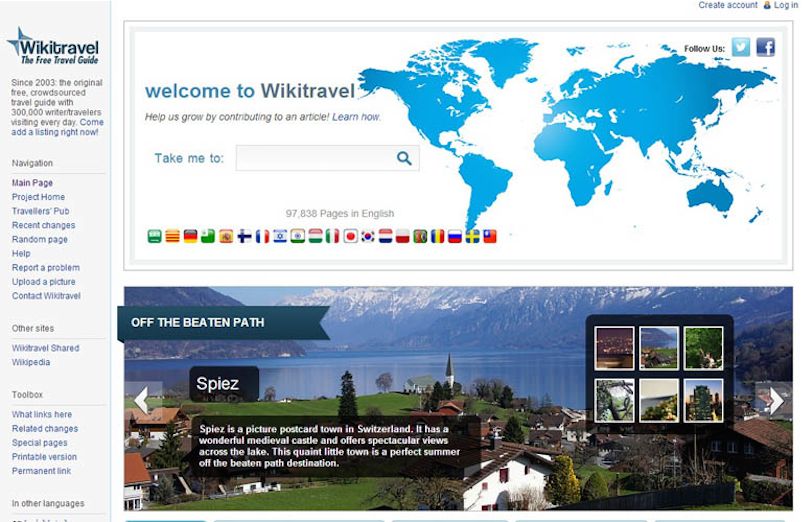Select the South Korean flag
Image resolution: width=802 pixels, height=522 pixels.
pyautogui.click(x=368, y=236)
